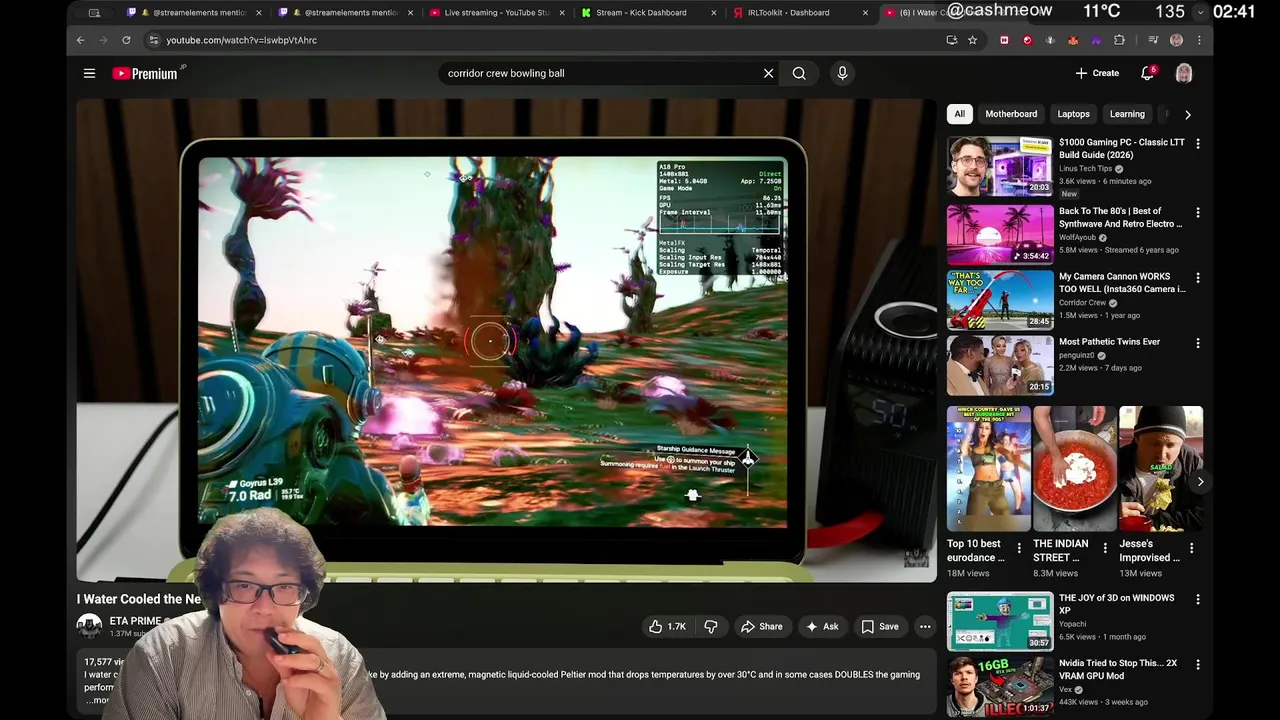Save video to playlist
The width and height of the screenshot is (1280, 720).
pyautogui.click(x=880, y=627)
